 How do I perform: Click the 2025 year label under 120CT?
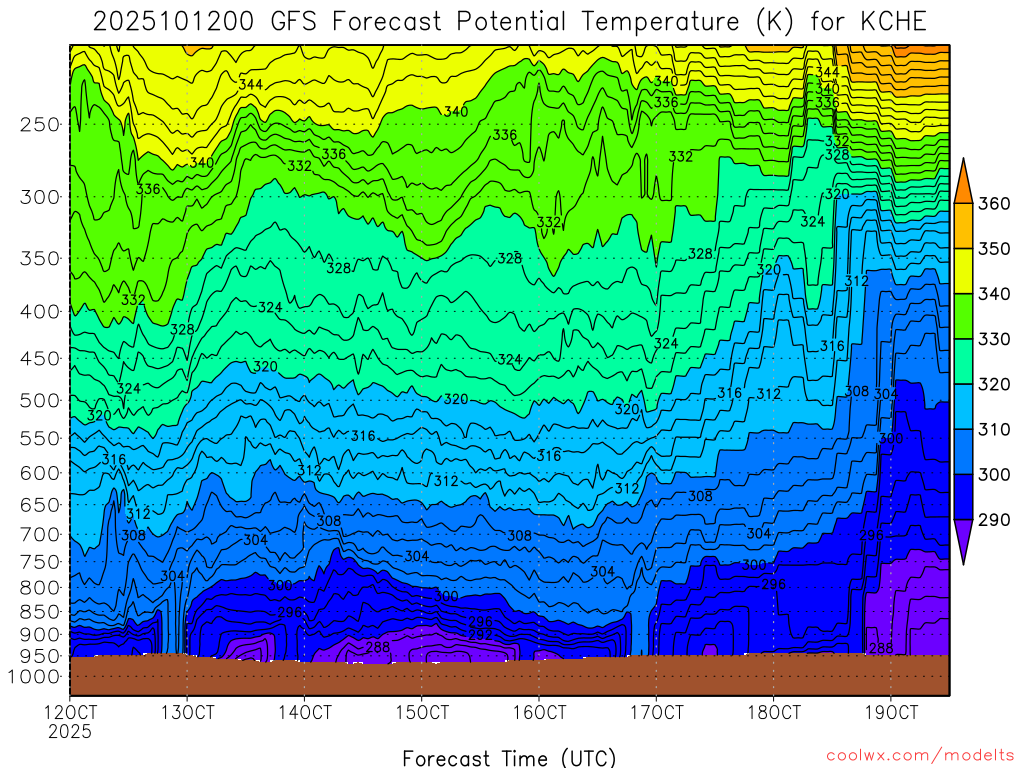tap(70, 731)
